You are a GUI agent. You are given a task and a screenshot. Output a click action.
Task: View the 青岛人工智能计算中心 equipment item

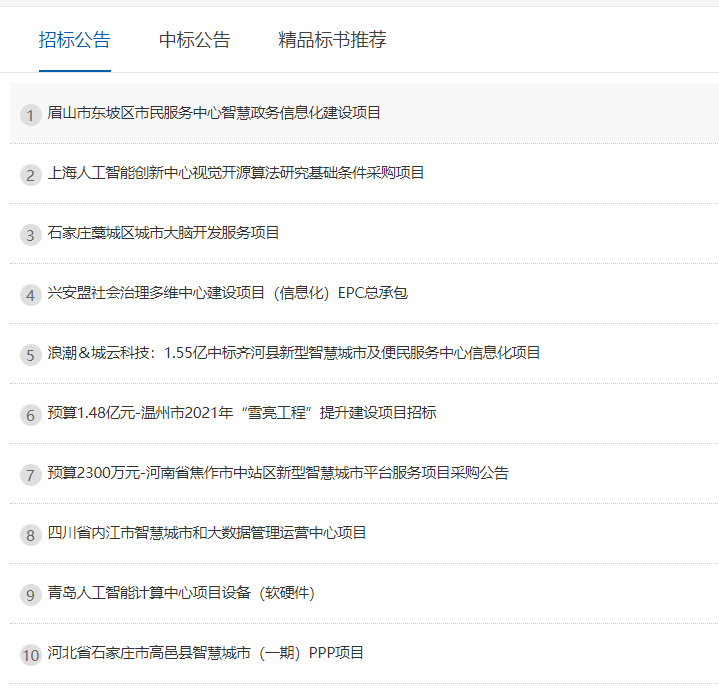point(181,593)
